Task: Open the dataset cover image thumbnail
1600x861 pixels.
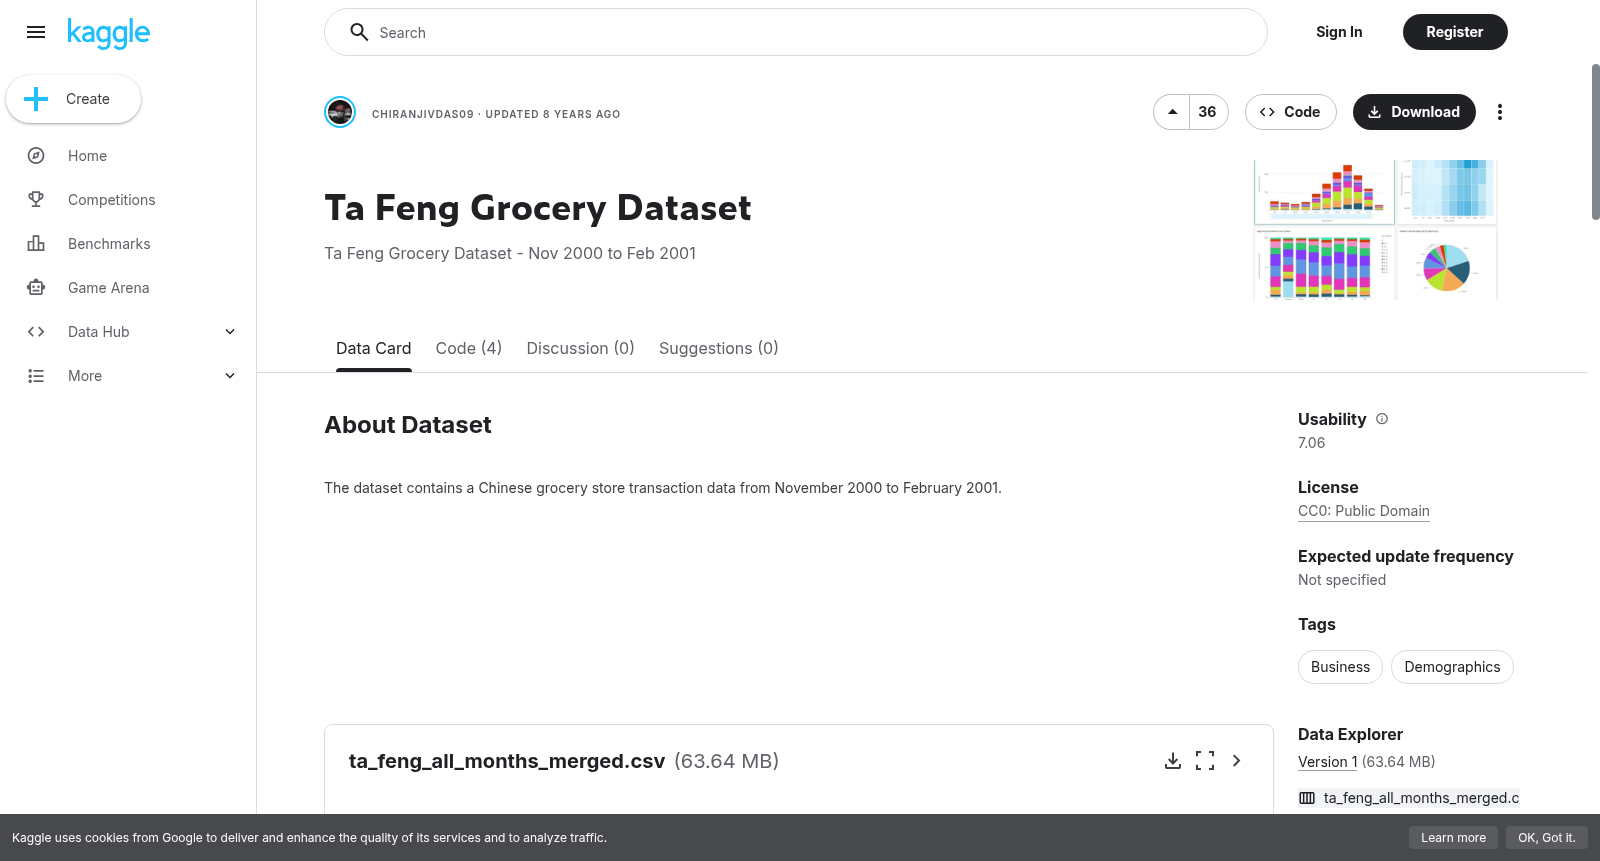Action: tap(1375, 229)
